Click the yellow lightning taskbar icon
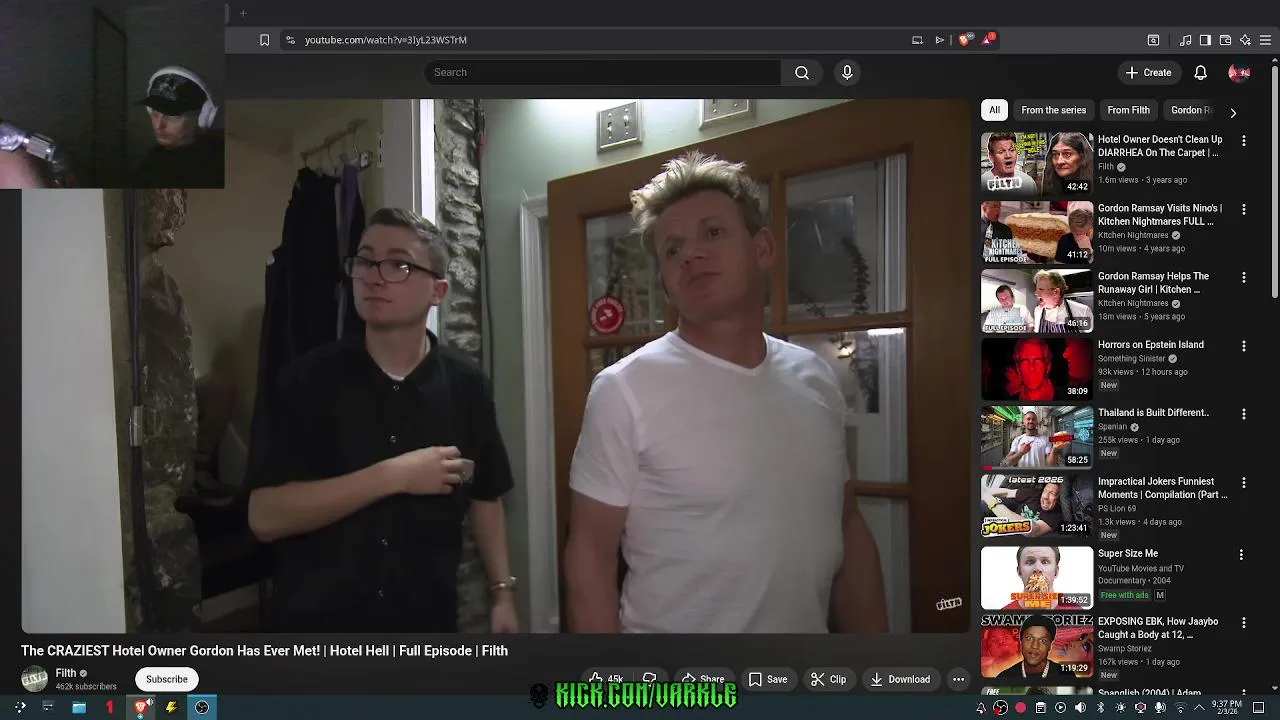The width and height of the screenshot is (1280, 720). [x=171, y=707]
